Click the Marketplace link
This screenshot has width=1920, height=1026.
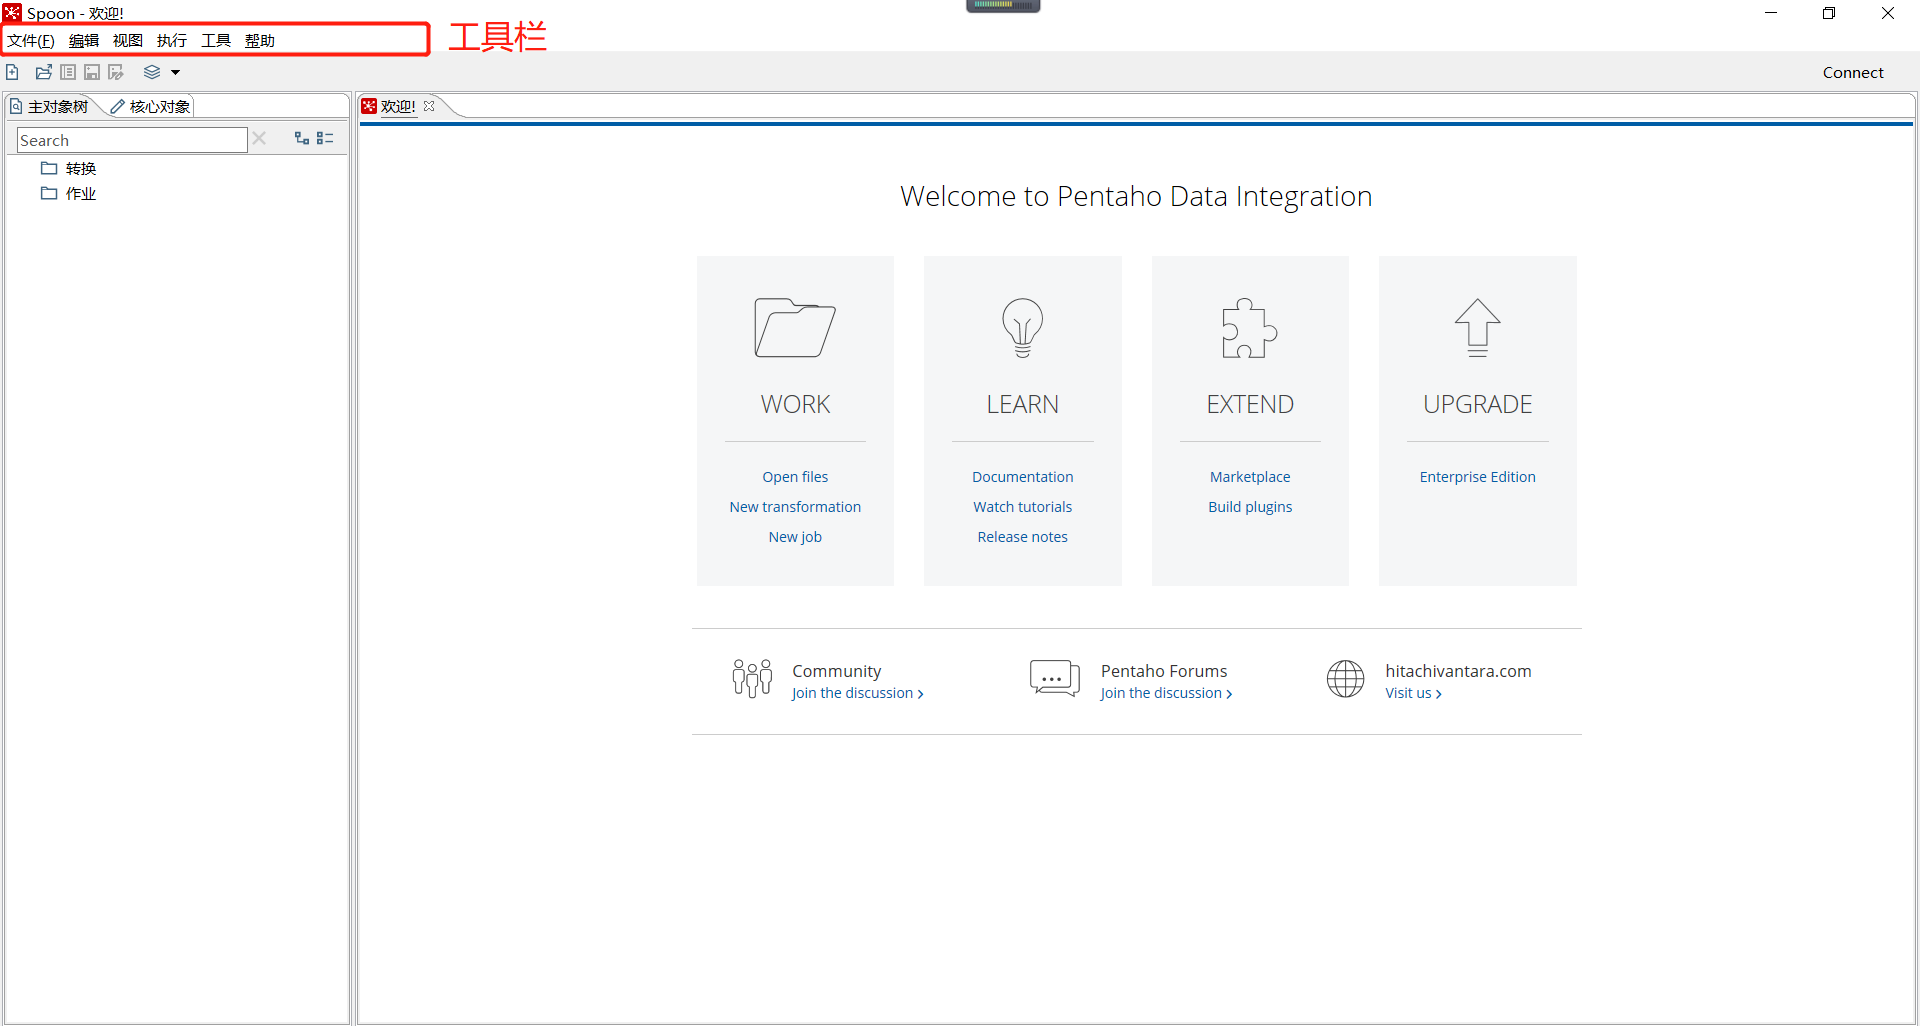1250,477
